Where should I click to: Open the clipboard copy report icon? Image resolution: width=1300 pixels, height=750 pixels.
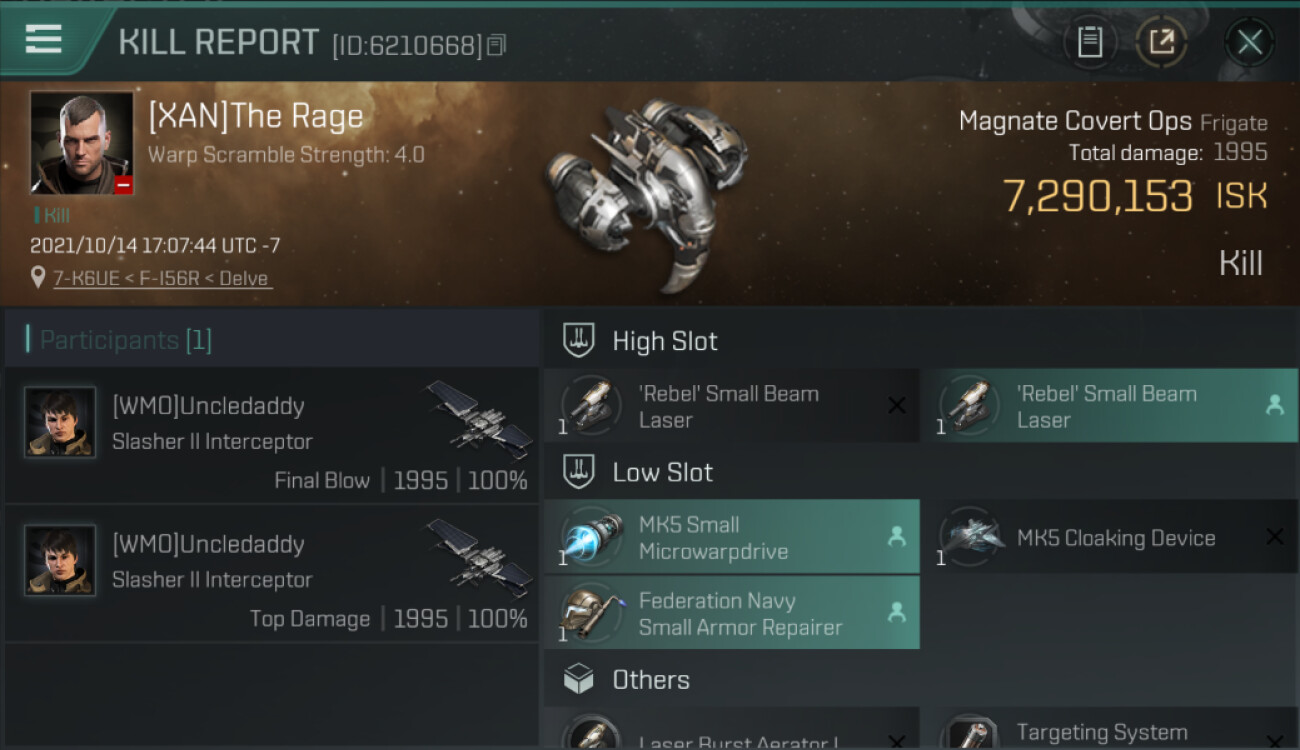tap(1089, 42)
